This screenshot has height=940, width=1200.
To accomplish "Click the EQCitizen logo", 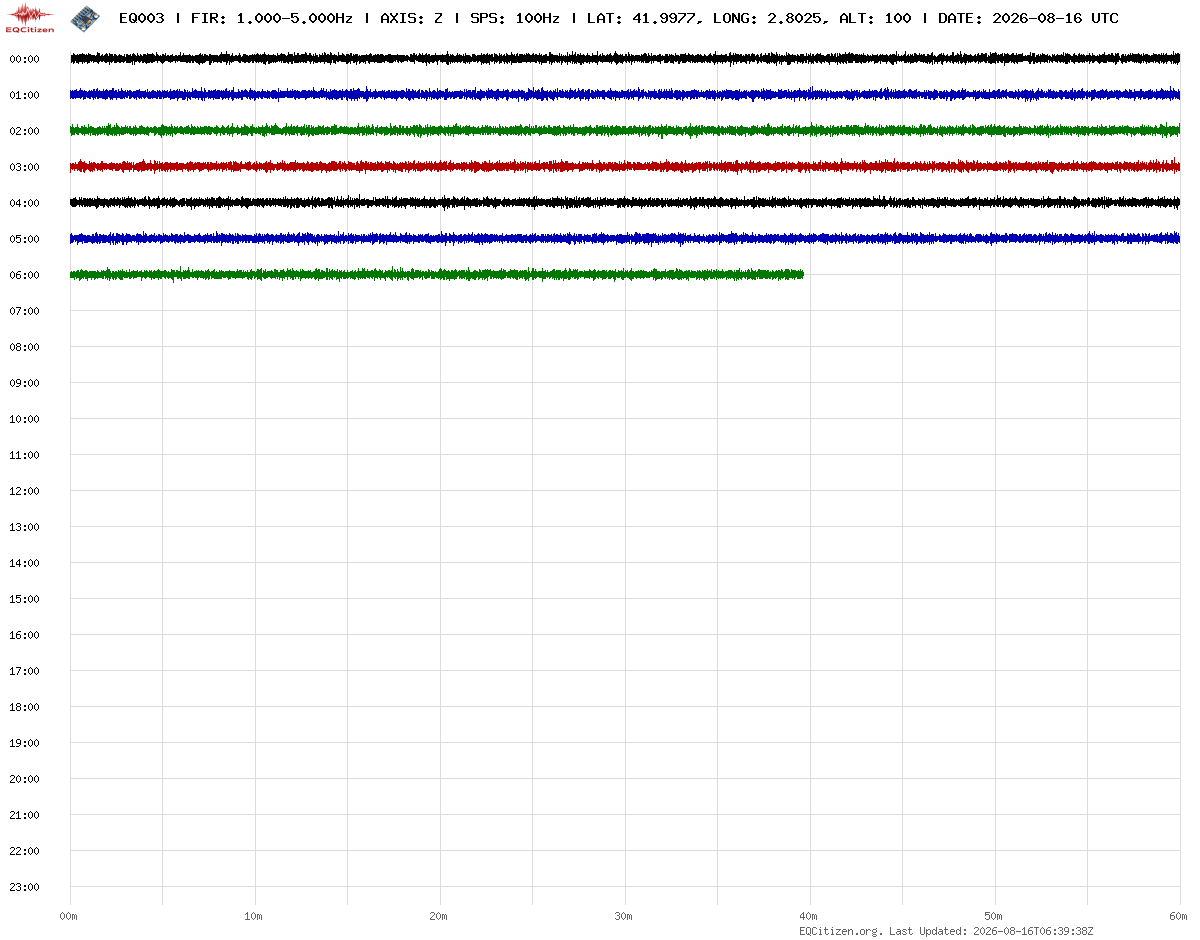I will click(x=30, y=17).
